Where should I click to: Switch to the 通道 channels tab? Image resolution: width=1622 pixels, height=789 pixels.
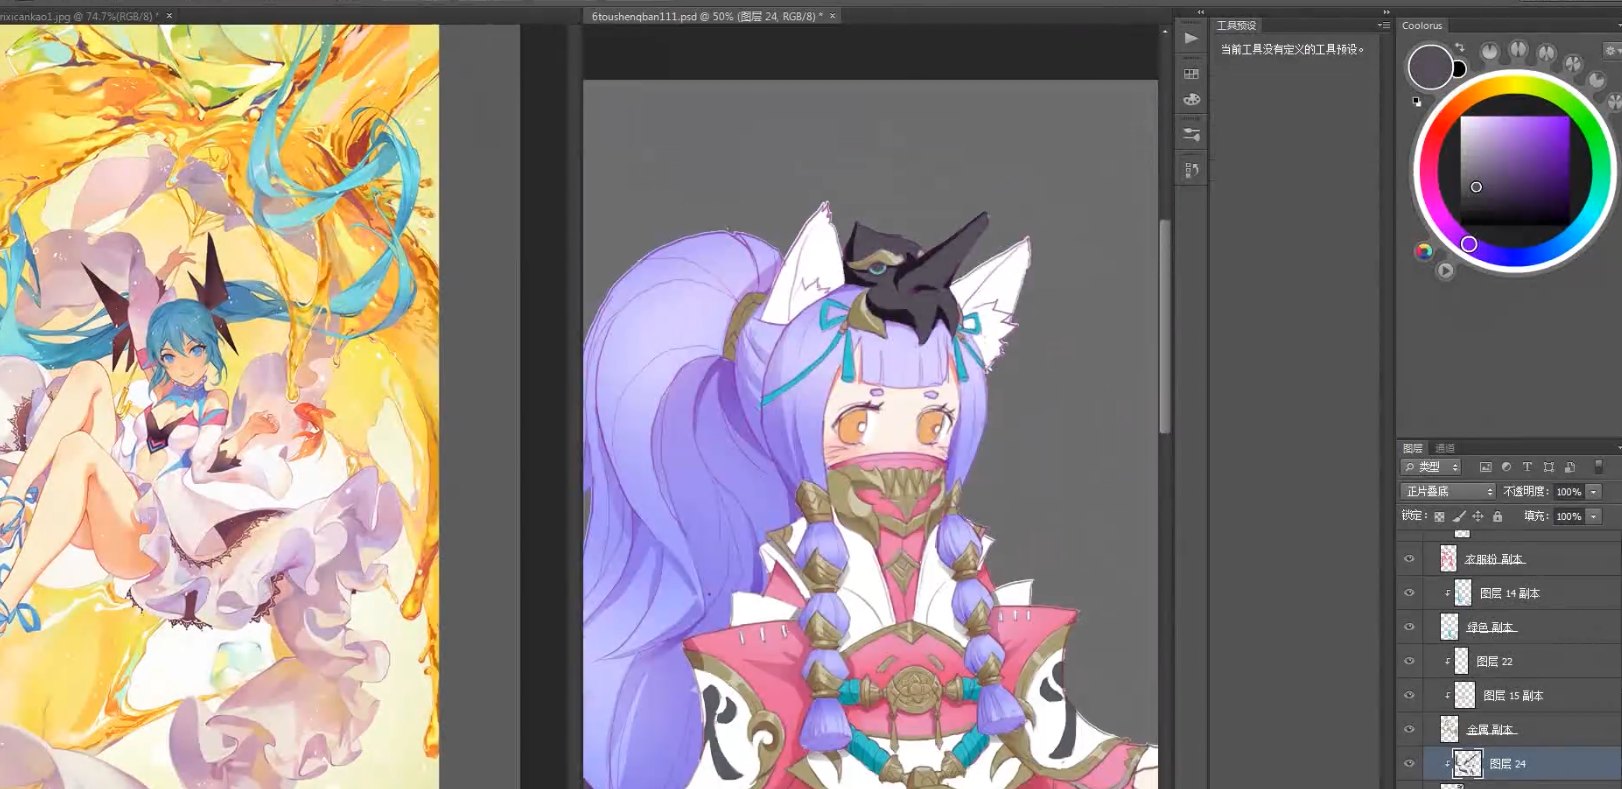click(x=1445, y=448)
